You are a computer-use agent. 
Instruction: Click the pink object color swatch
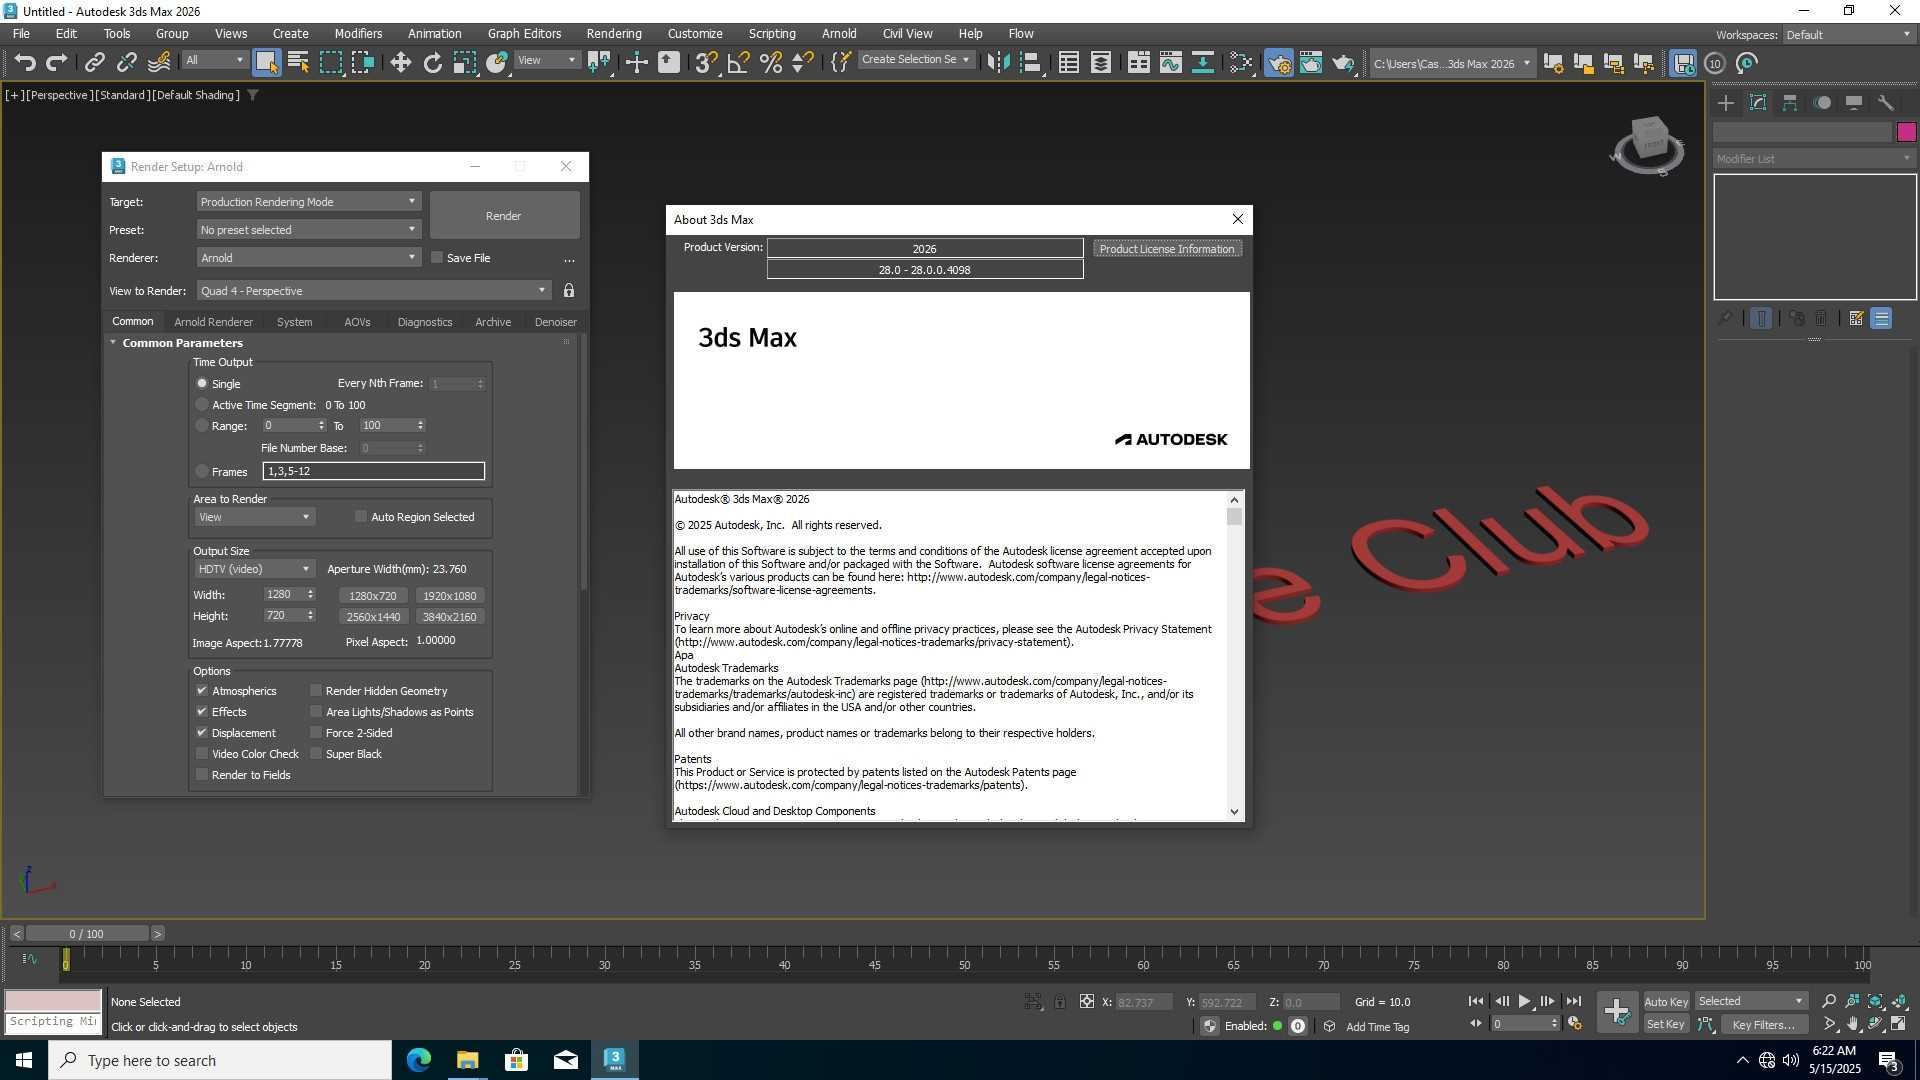pos(1906,132)
